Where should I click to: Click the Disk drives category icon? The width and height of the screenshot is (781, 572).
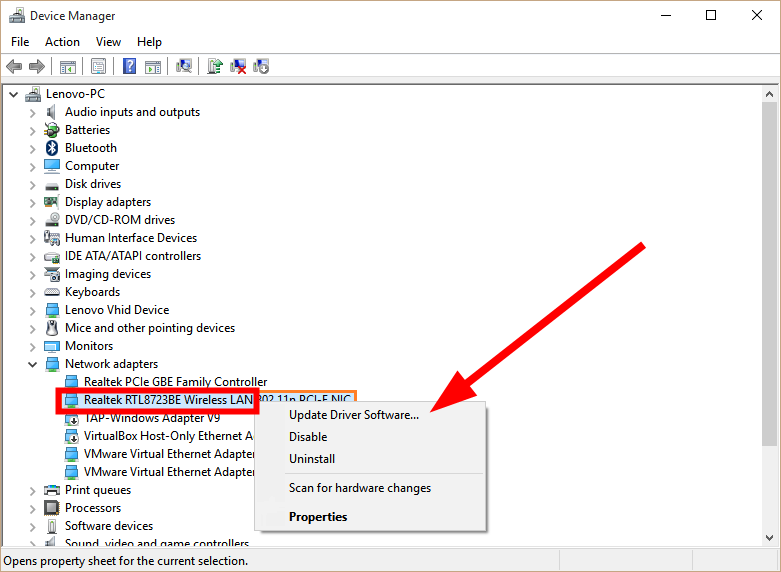tap(52, 185)
